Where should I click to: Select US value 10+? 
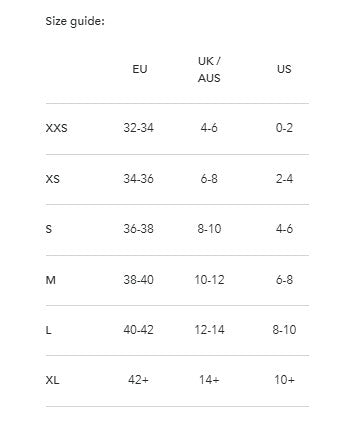[284, 380]
